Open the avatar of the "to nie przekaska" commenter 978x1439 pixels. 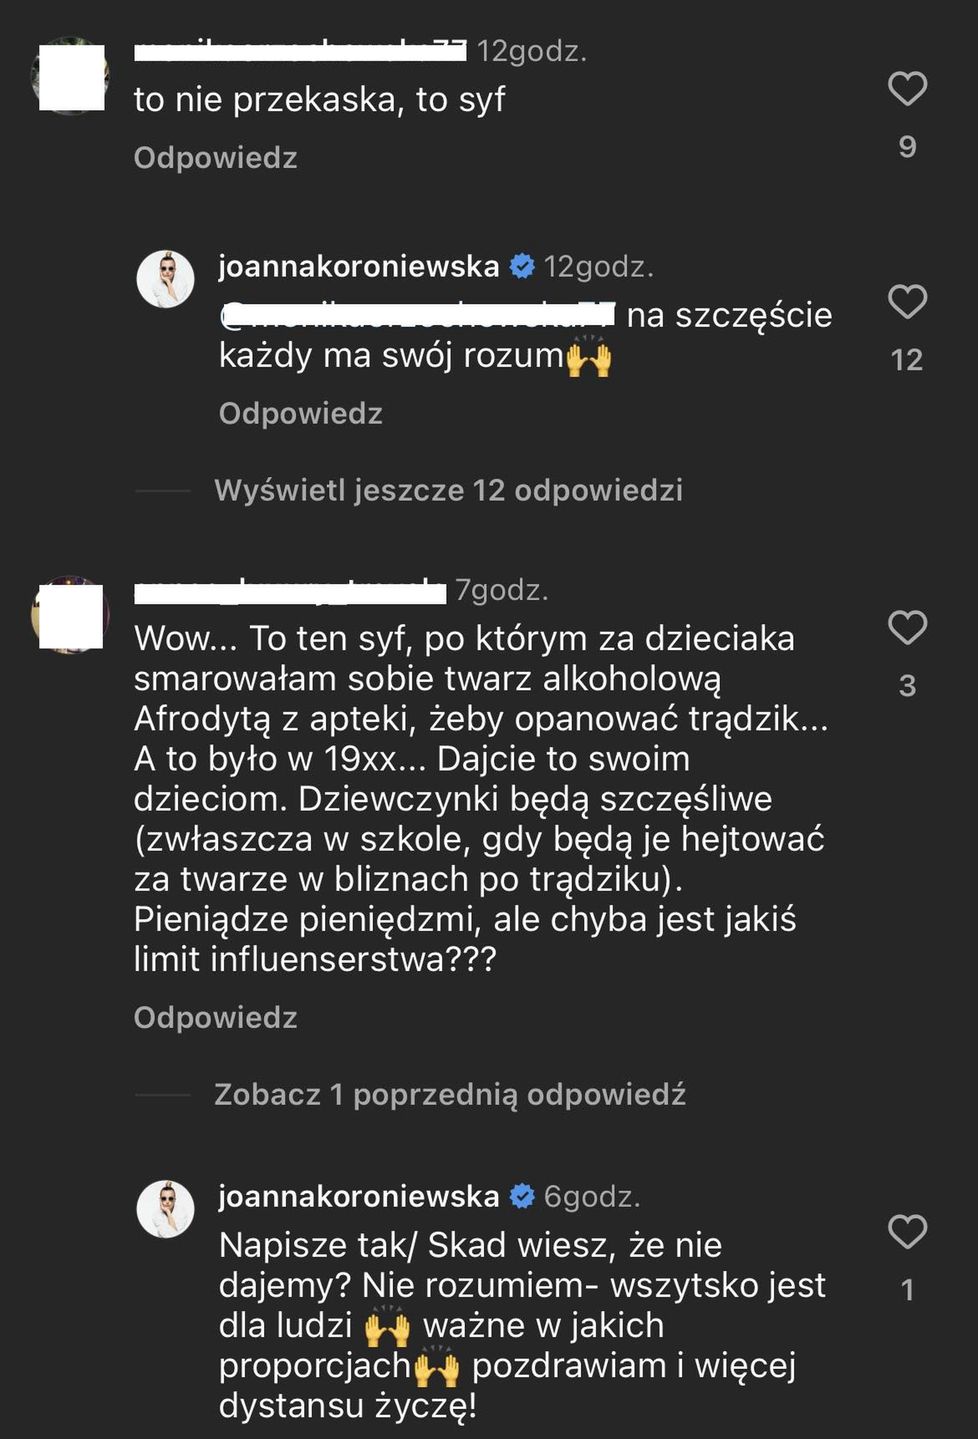click(x=71, y=77)
